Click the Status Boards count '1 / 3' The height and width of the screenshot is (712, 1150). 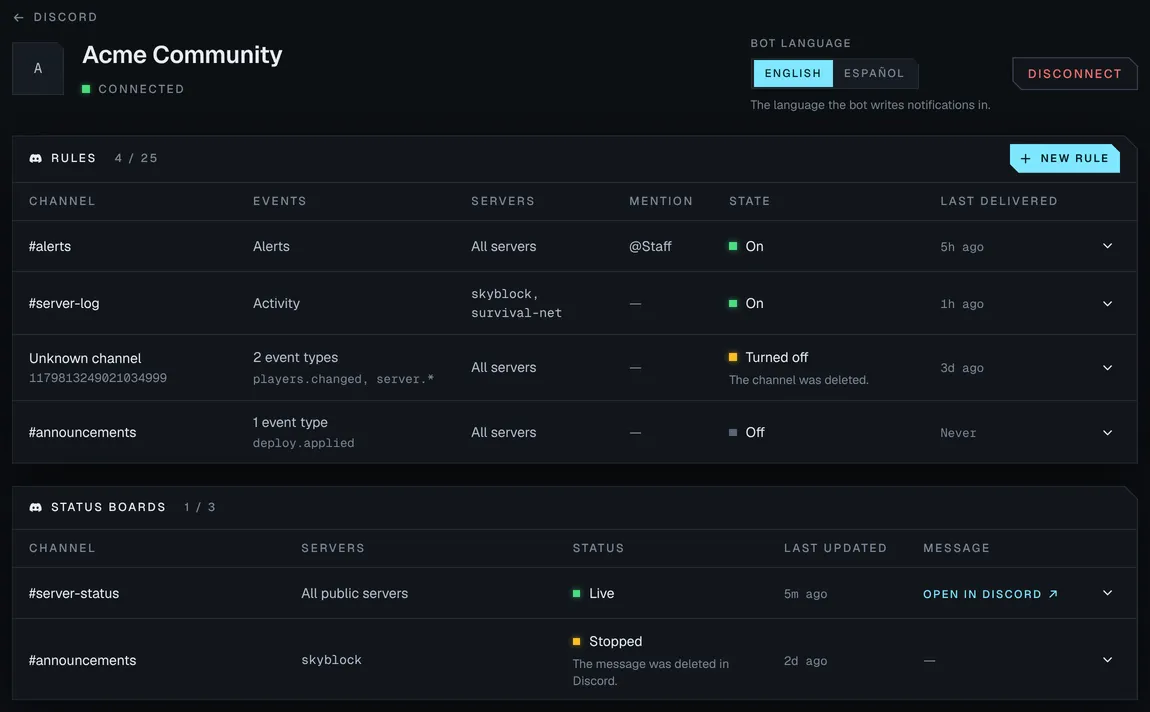[x=199, y=507]
